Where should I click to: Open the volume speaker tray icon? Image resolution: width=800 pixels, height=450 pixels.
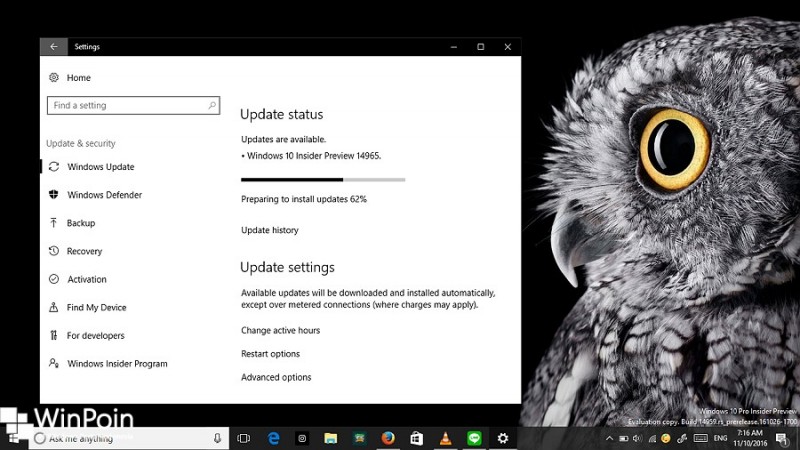[x=637, y=438]
